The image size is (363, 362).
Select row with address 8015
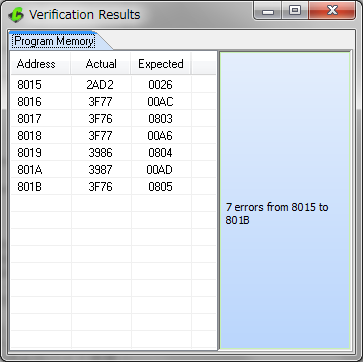click(113, 85)
